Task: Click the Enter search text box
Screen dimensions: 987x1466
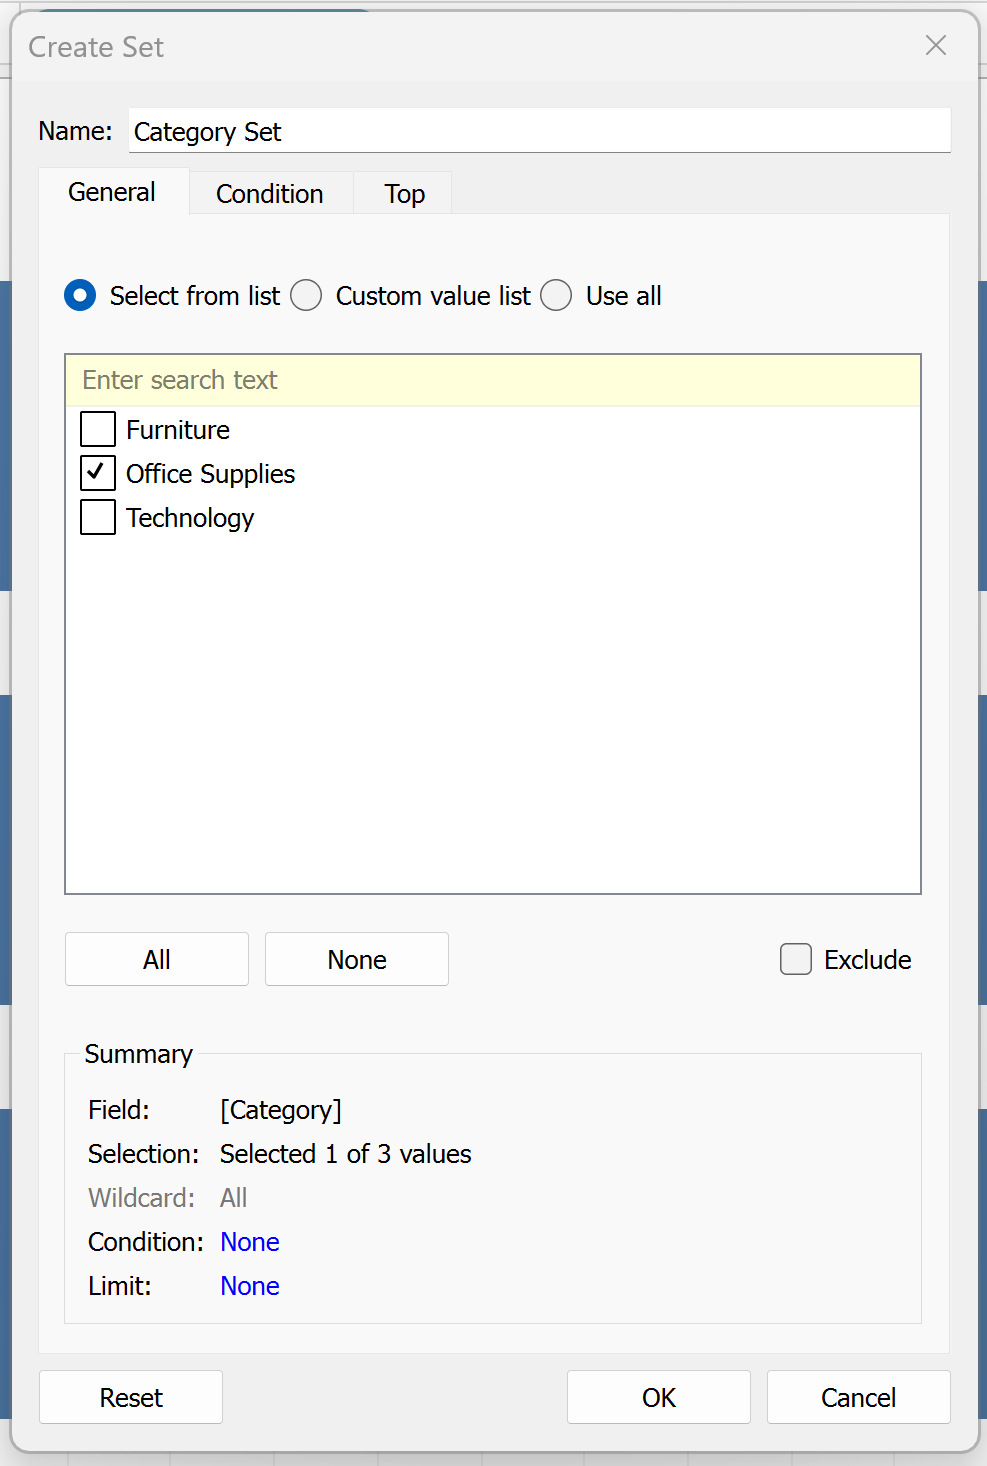Action: pyautogui.click(x=492, y=381)
